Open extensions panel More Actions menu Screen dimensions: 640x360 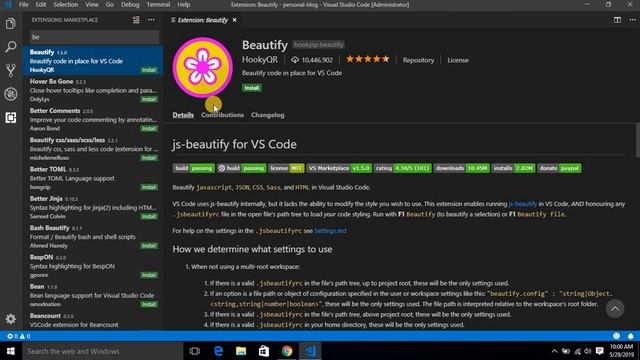point(151,20)
